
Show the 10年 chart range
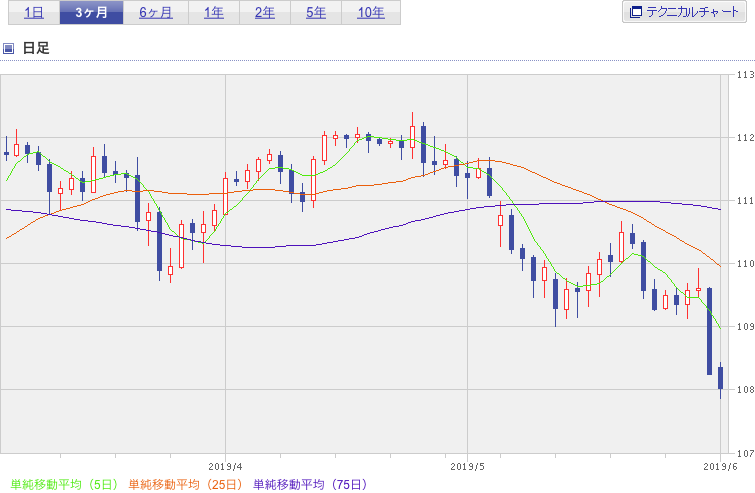point(371,13)
